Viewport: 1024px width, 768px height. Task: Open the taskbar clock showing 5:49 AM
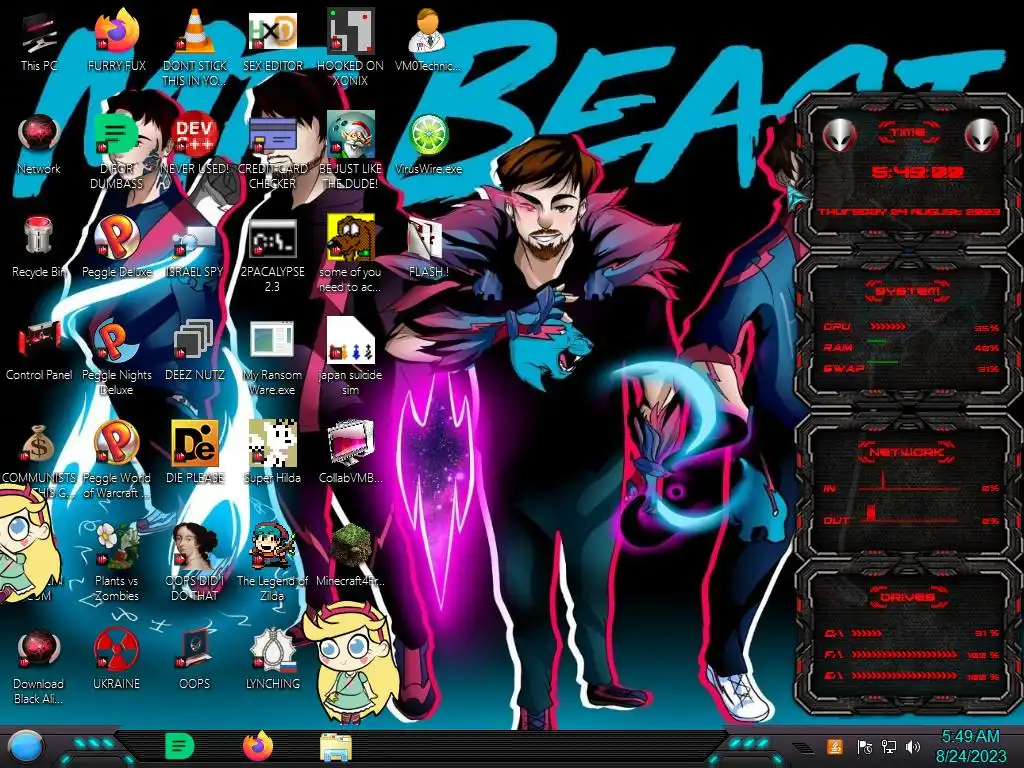click(970, 746)
